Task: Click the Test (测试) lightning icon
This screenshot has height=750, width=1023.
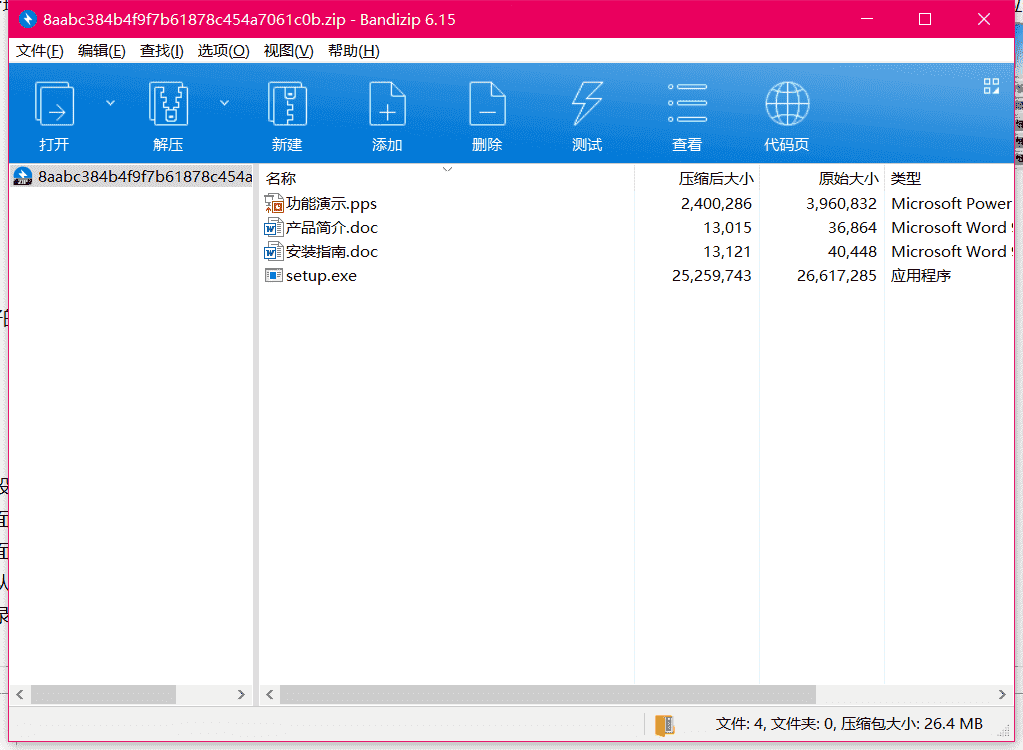Action: click(587, 104)
